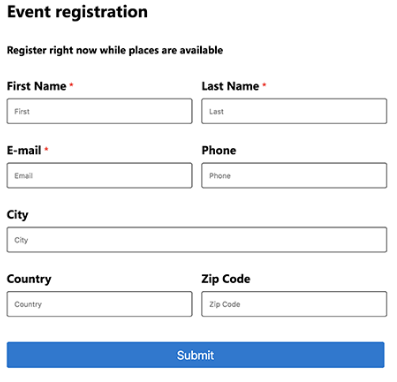Screen dimensions: 397x382
Task: Click the City label
Action: (18, 215)
